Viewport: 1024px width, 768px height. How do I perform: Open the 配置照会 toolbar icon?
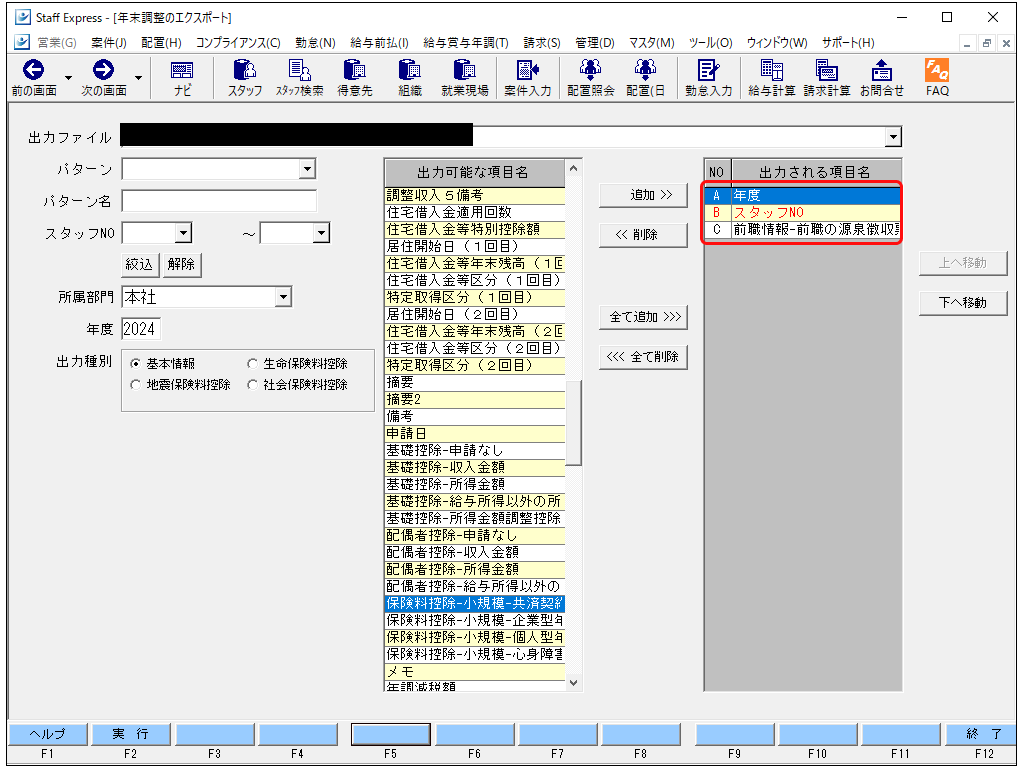tap(590, 70)
